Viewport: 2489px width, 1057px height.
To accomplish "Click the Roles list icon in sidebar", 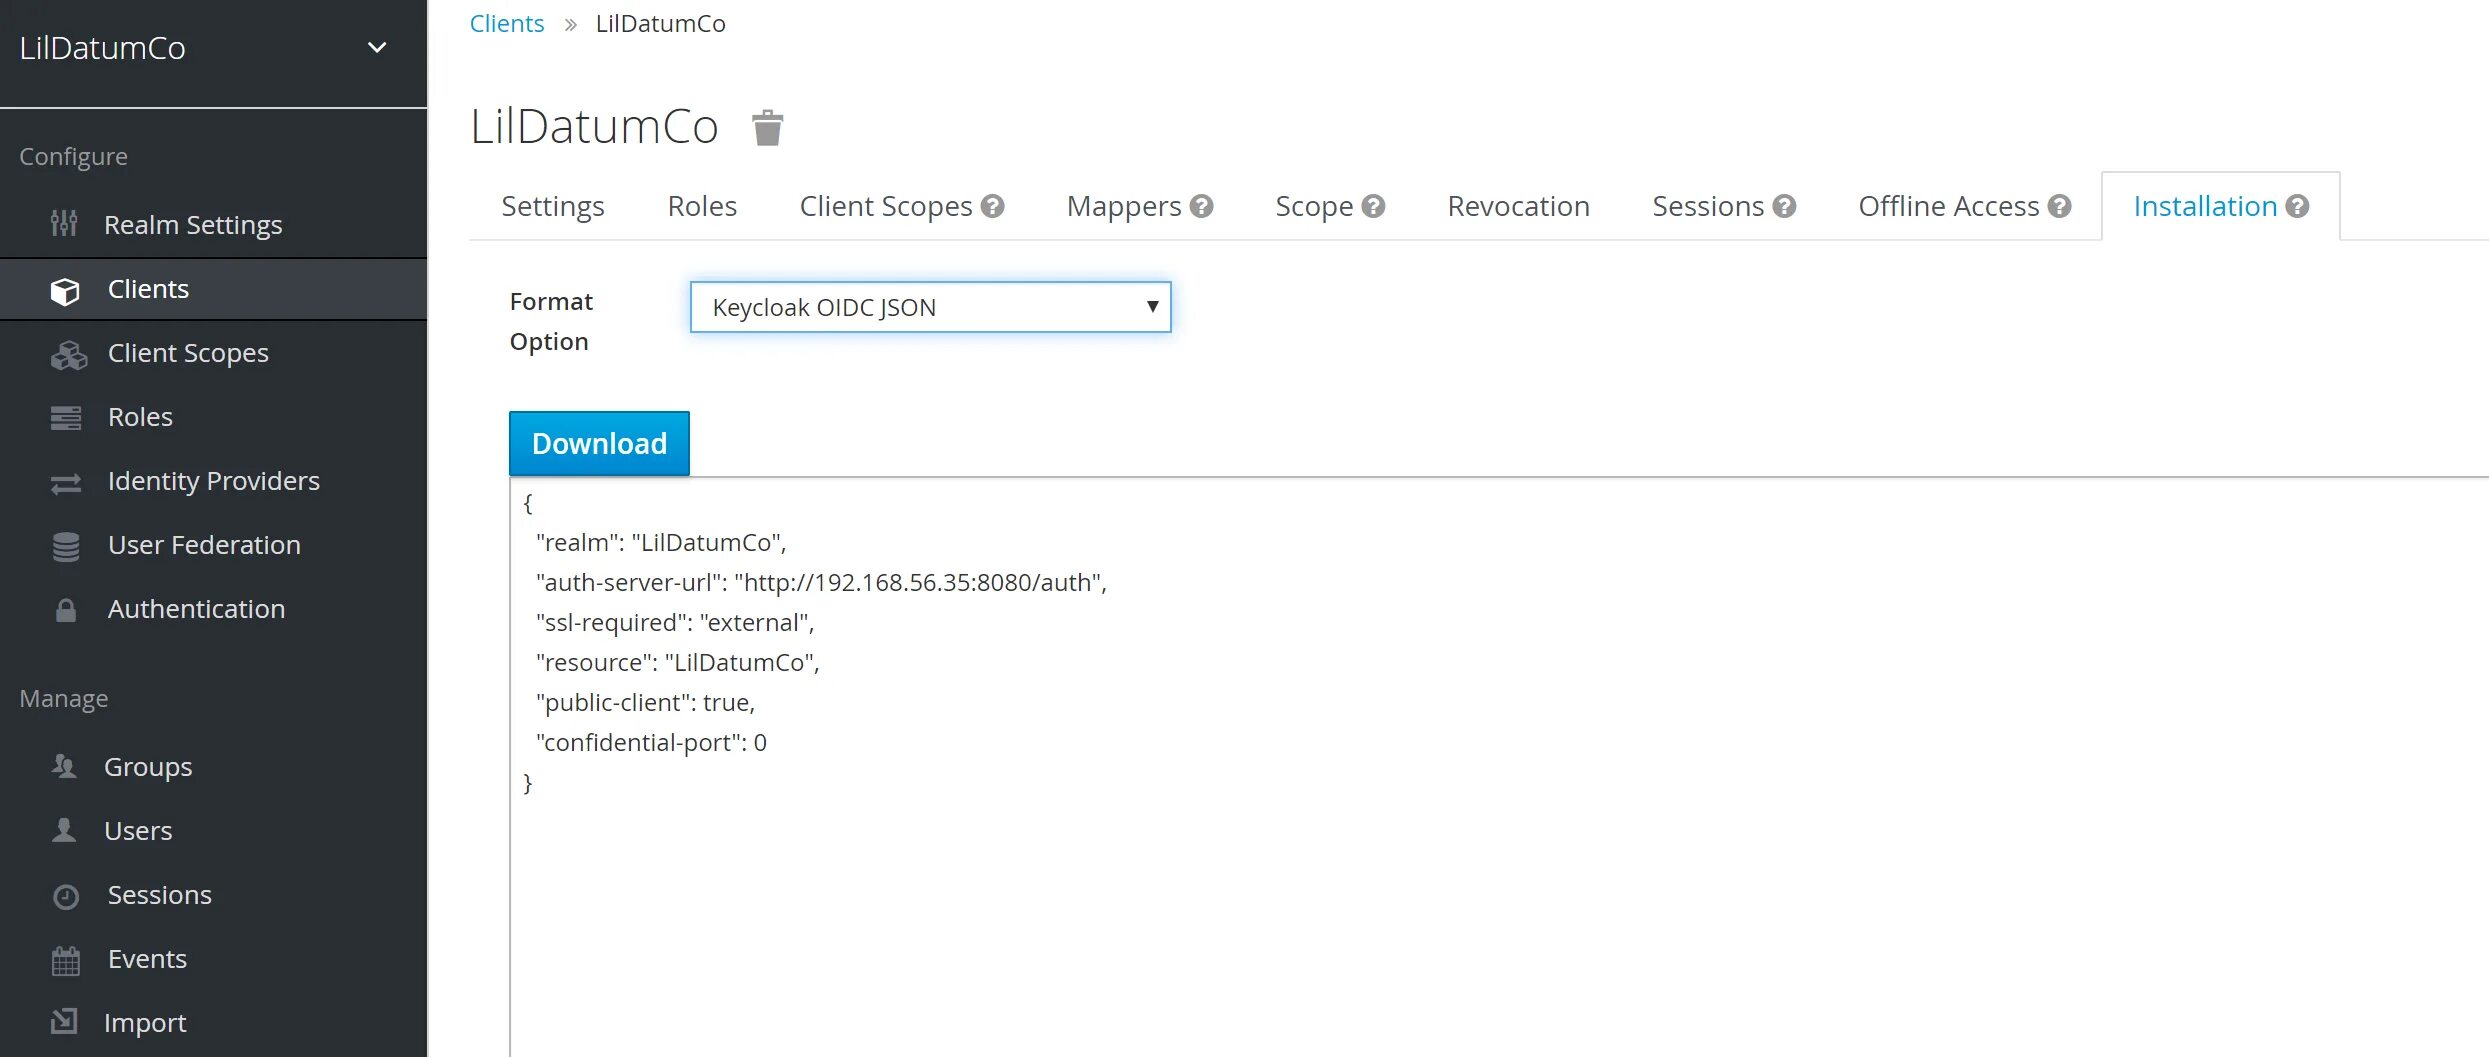I will click(66, 418).
